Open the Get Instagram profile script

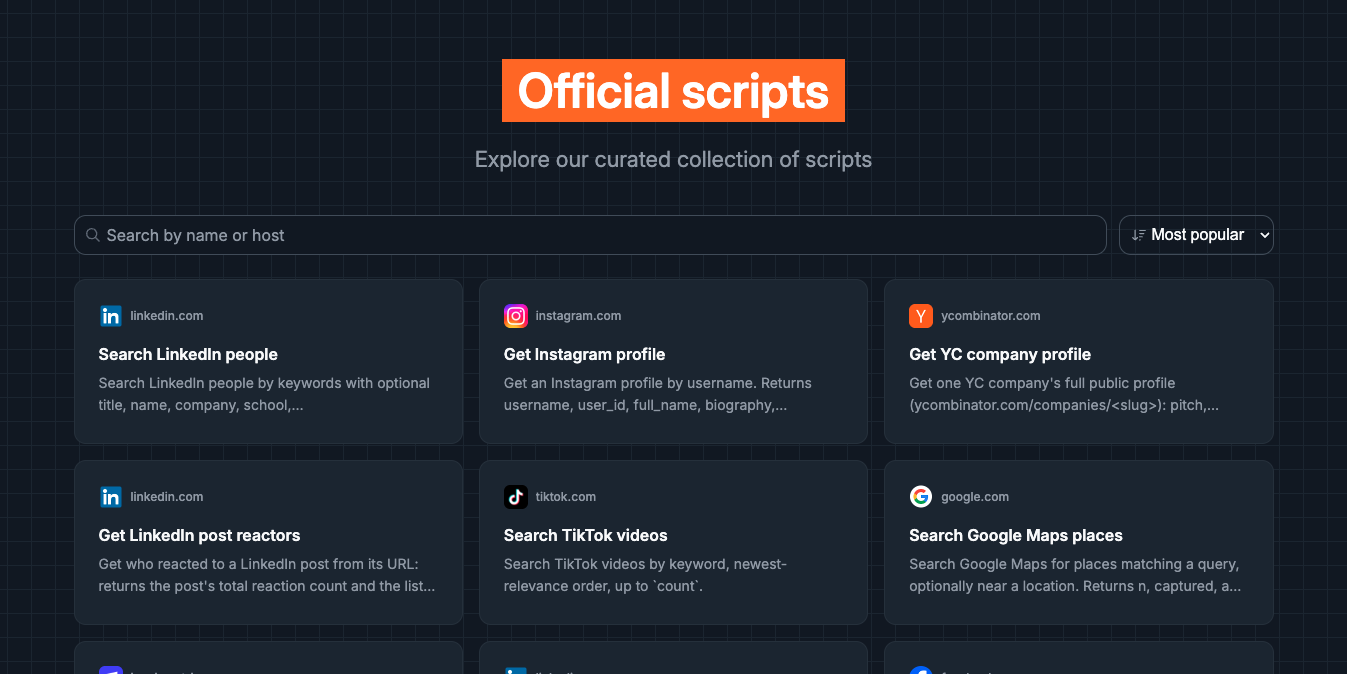click(x=673, y=361)
